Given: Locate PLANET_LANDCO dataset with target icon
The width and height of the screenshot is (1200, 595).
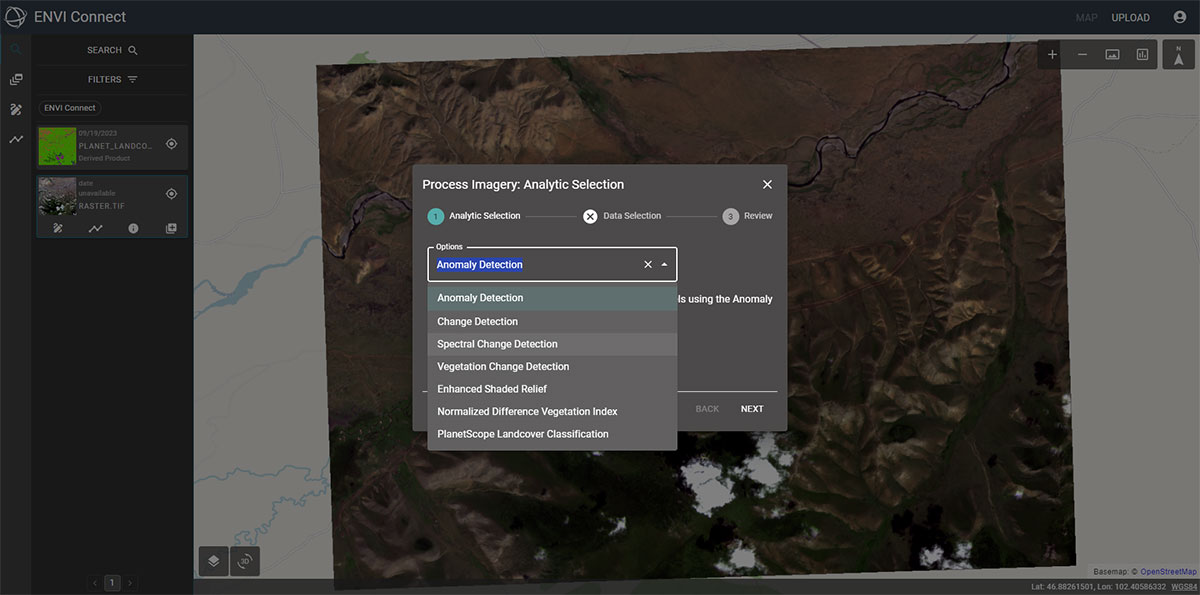Looking at the screenshot, I should pos(171,144).
